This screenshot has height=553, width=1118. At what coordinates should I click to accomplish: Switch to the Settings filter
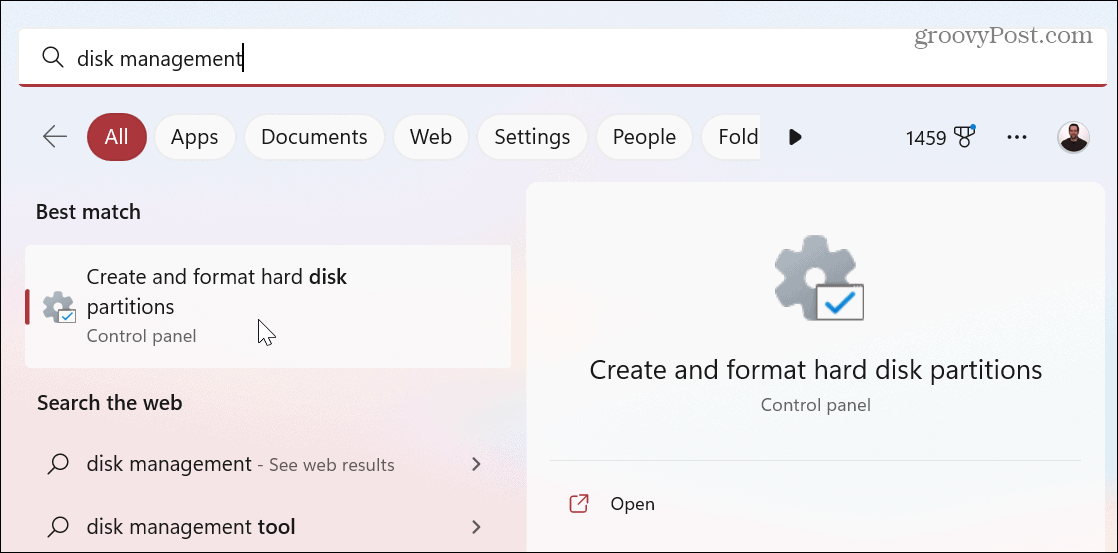tap(532, 137)
